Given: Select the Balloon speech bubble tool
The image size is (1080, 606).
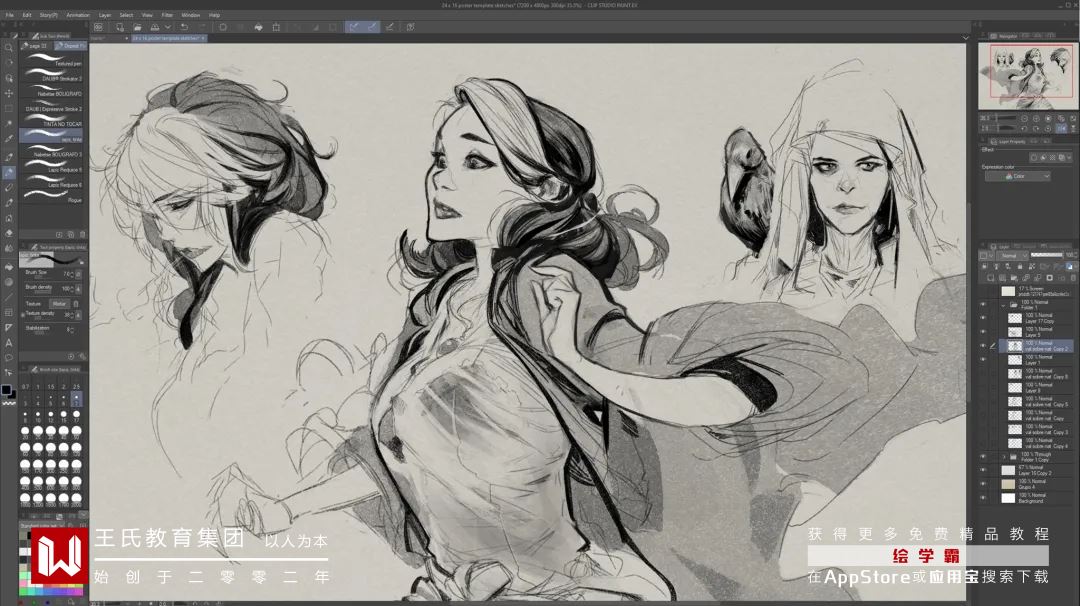Looking at the screenshot, I should pyautogui.click(x=9, y=357).
